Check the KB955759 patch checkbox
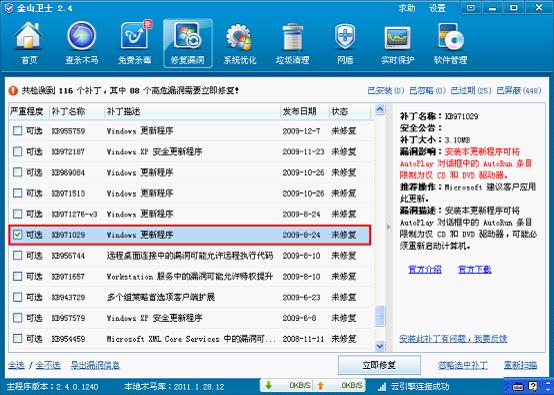 pyautogui.click(x=17, y=131)
